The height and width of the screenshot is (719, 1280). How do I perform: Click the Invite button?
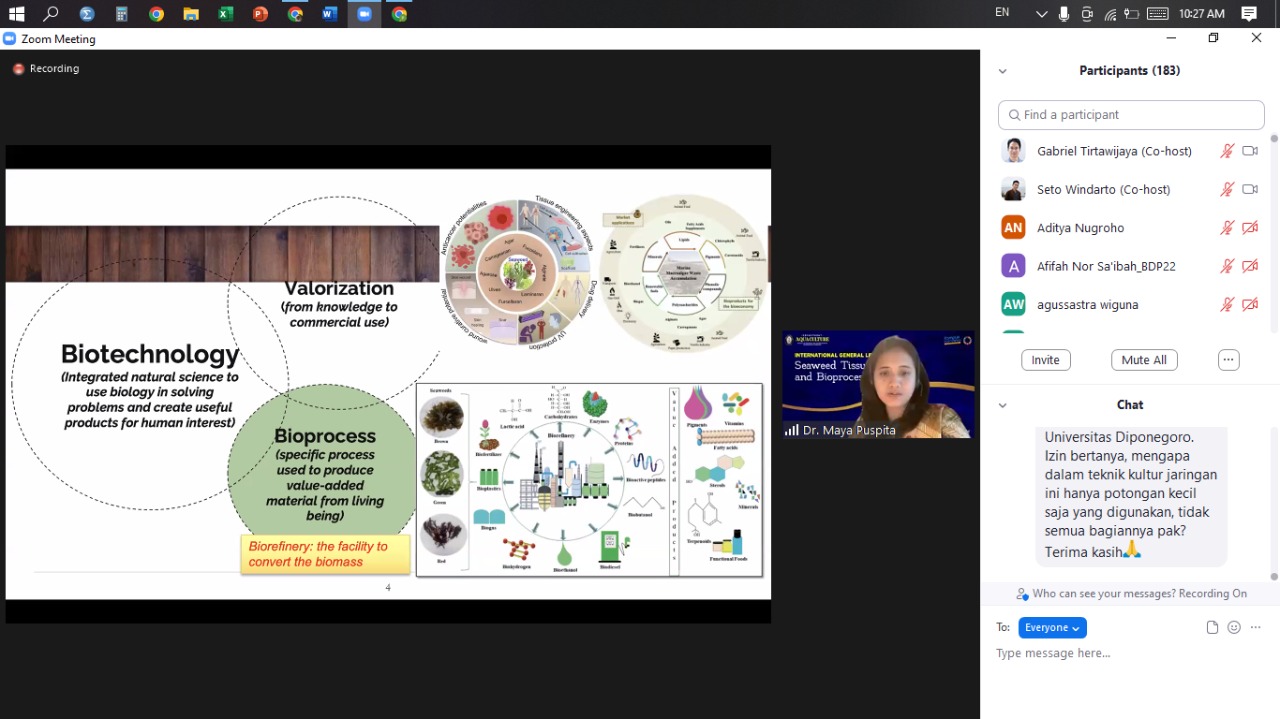[1045, 360]
